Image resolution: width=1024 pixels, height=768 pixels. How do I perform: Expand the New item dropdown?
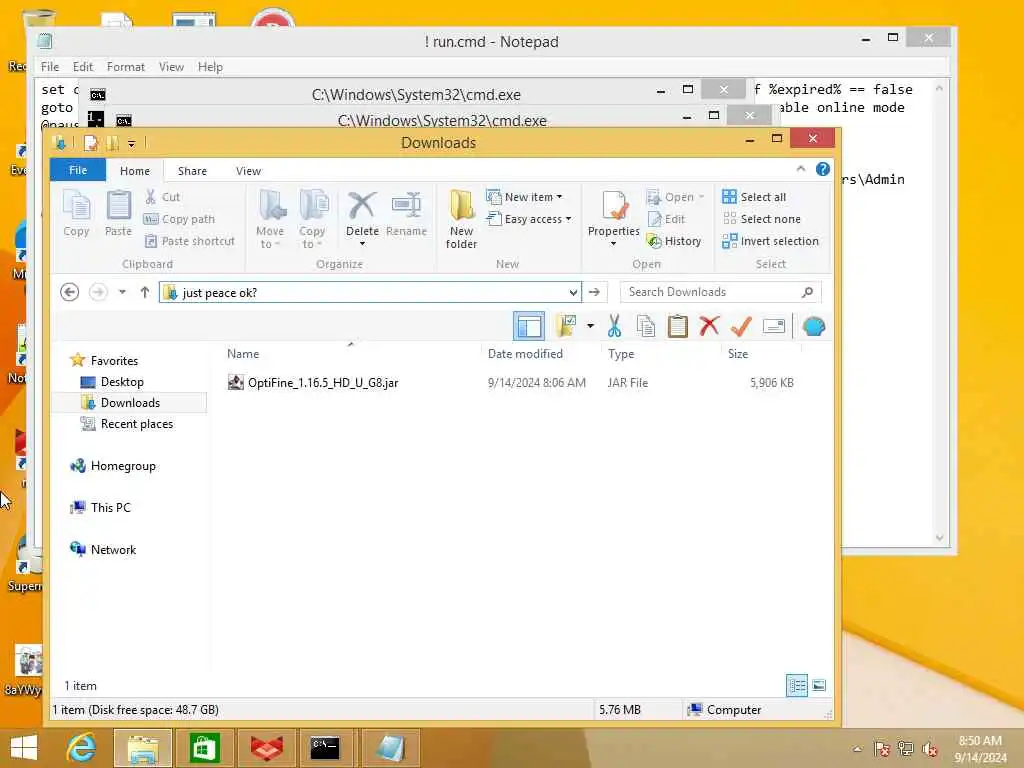[x=560, y=197]
